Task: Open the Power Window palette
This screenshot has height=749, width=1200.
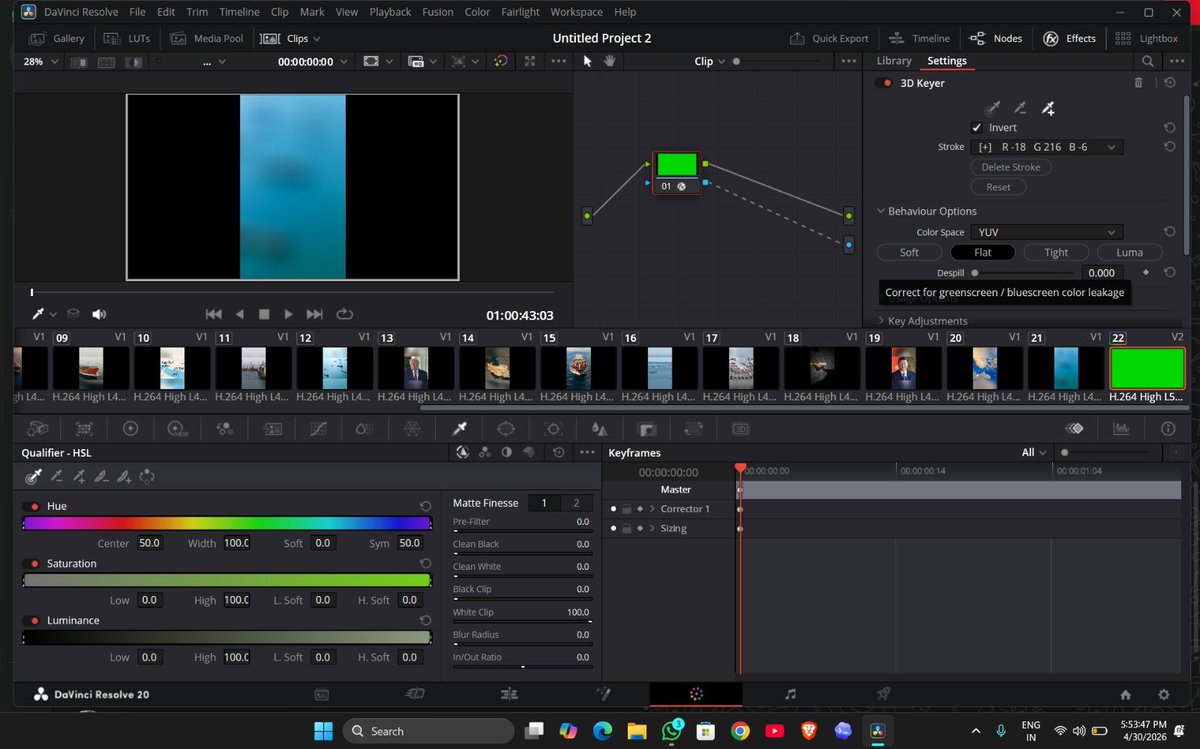Action: point(506,428)
